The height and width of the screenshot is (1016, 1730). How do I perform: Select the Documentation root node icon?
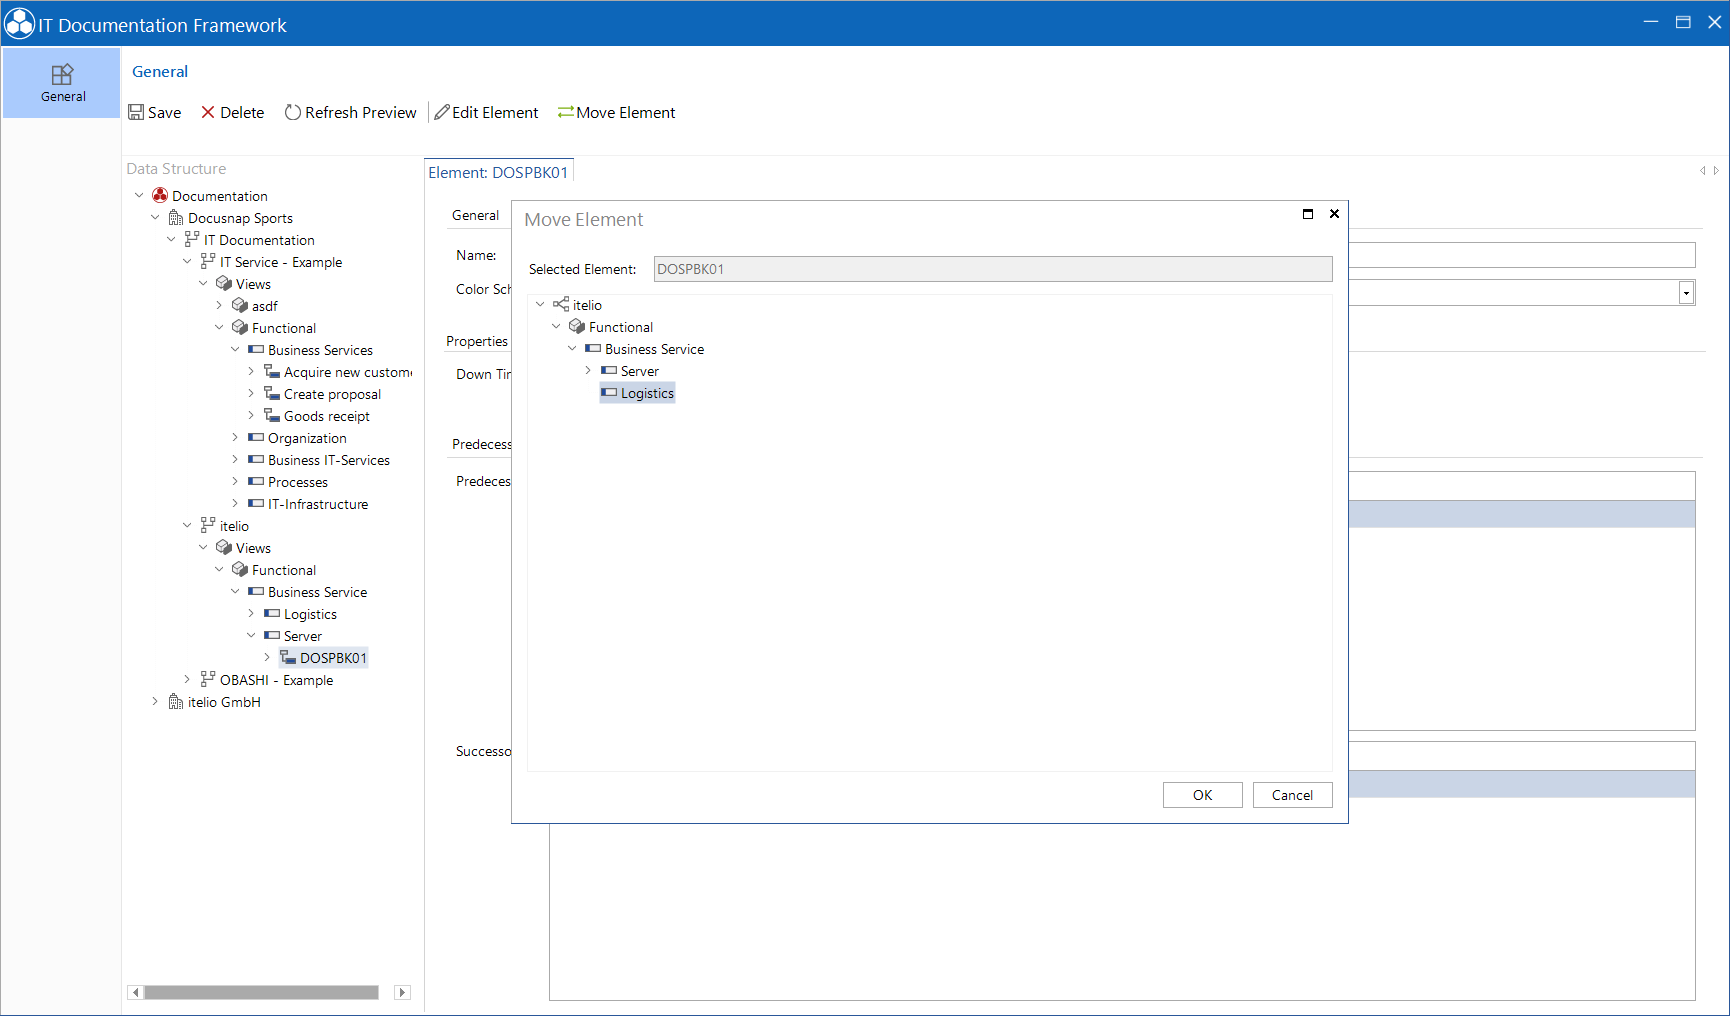pos(160,195)
